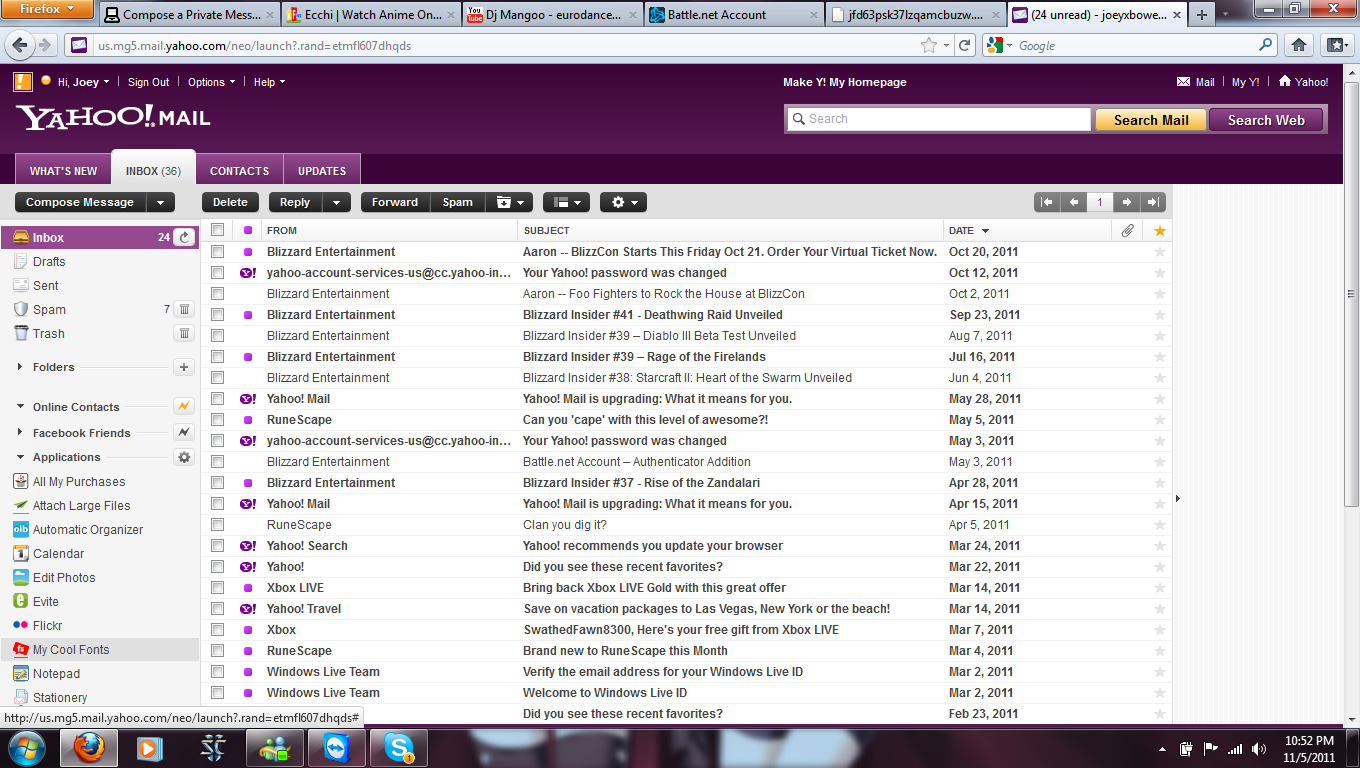Image resolution: width=1360 pixels, height=768 pixels.
Task: Click the Sign Out link
Action: point(149,82)
